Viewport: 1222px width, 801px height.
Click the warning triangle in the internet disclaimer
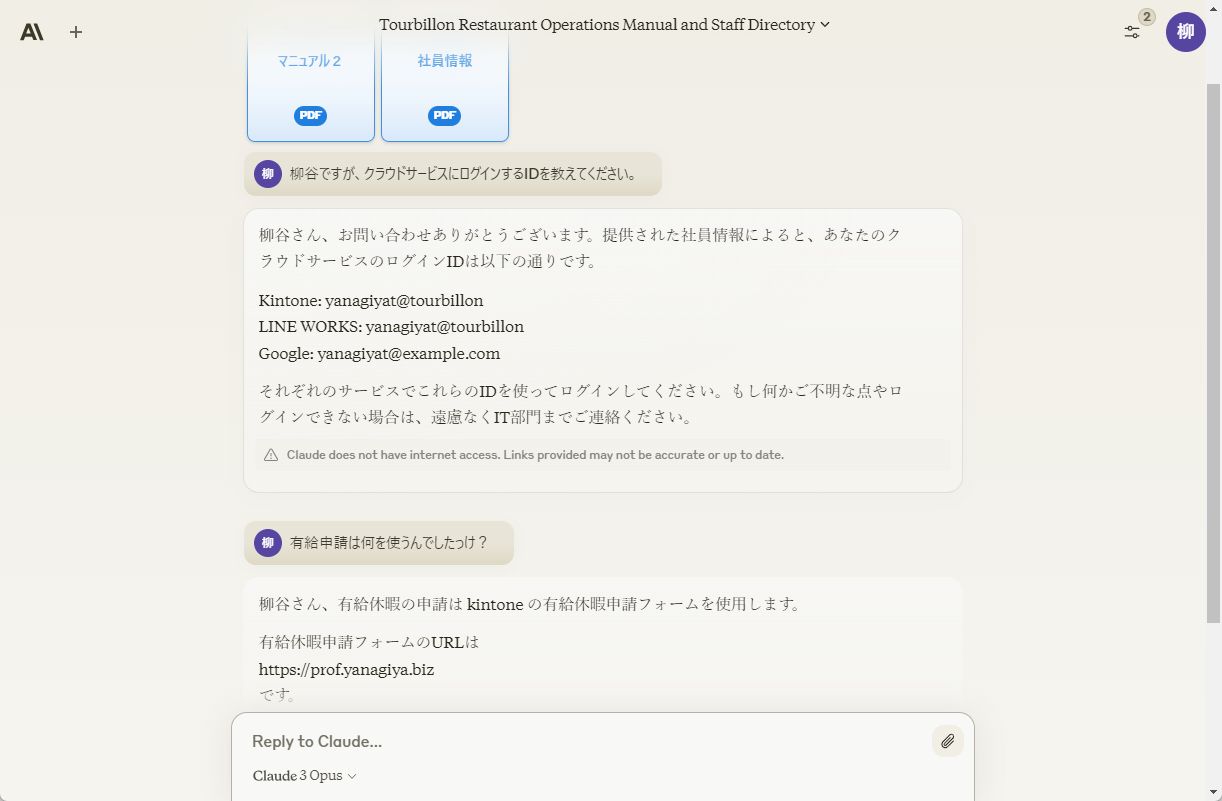tap(270, 455)
